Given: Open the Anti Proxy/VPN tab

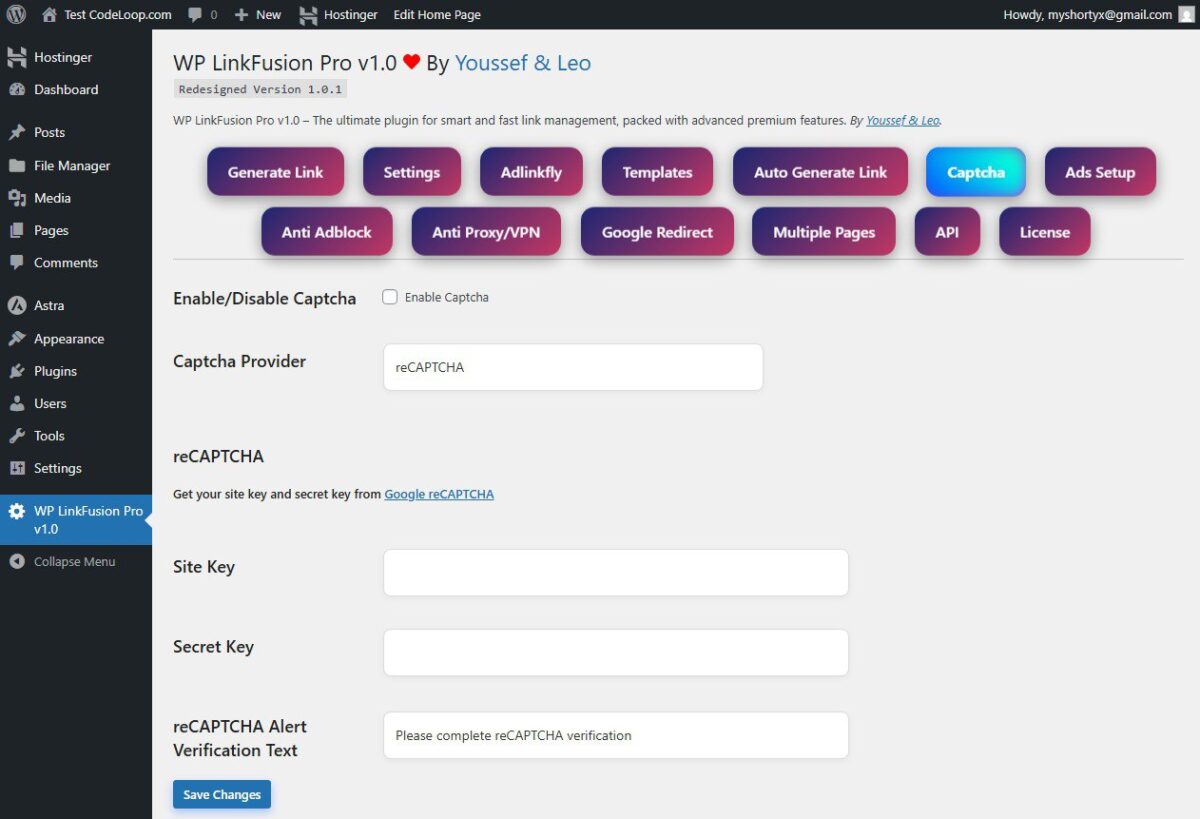Looking at the screenshot, I should coord(486,232).
